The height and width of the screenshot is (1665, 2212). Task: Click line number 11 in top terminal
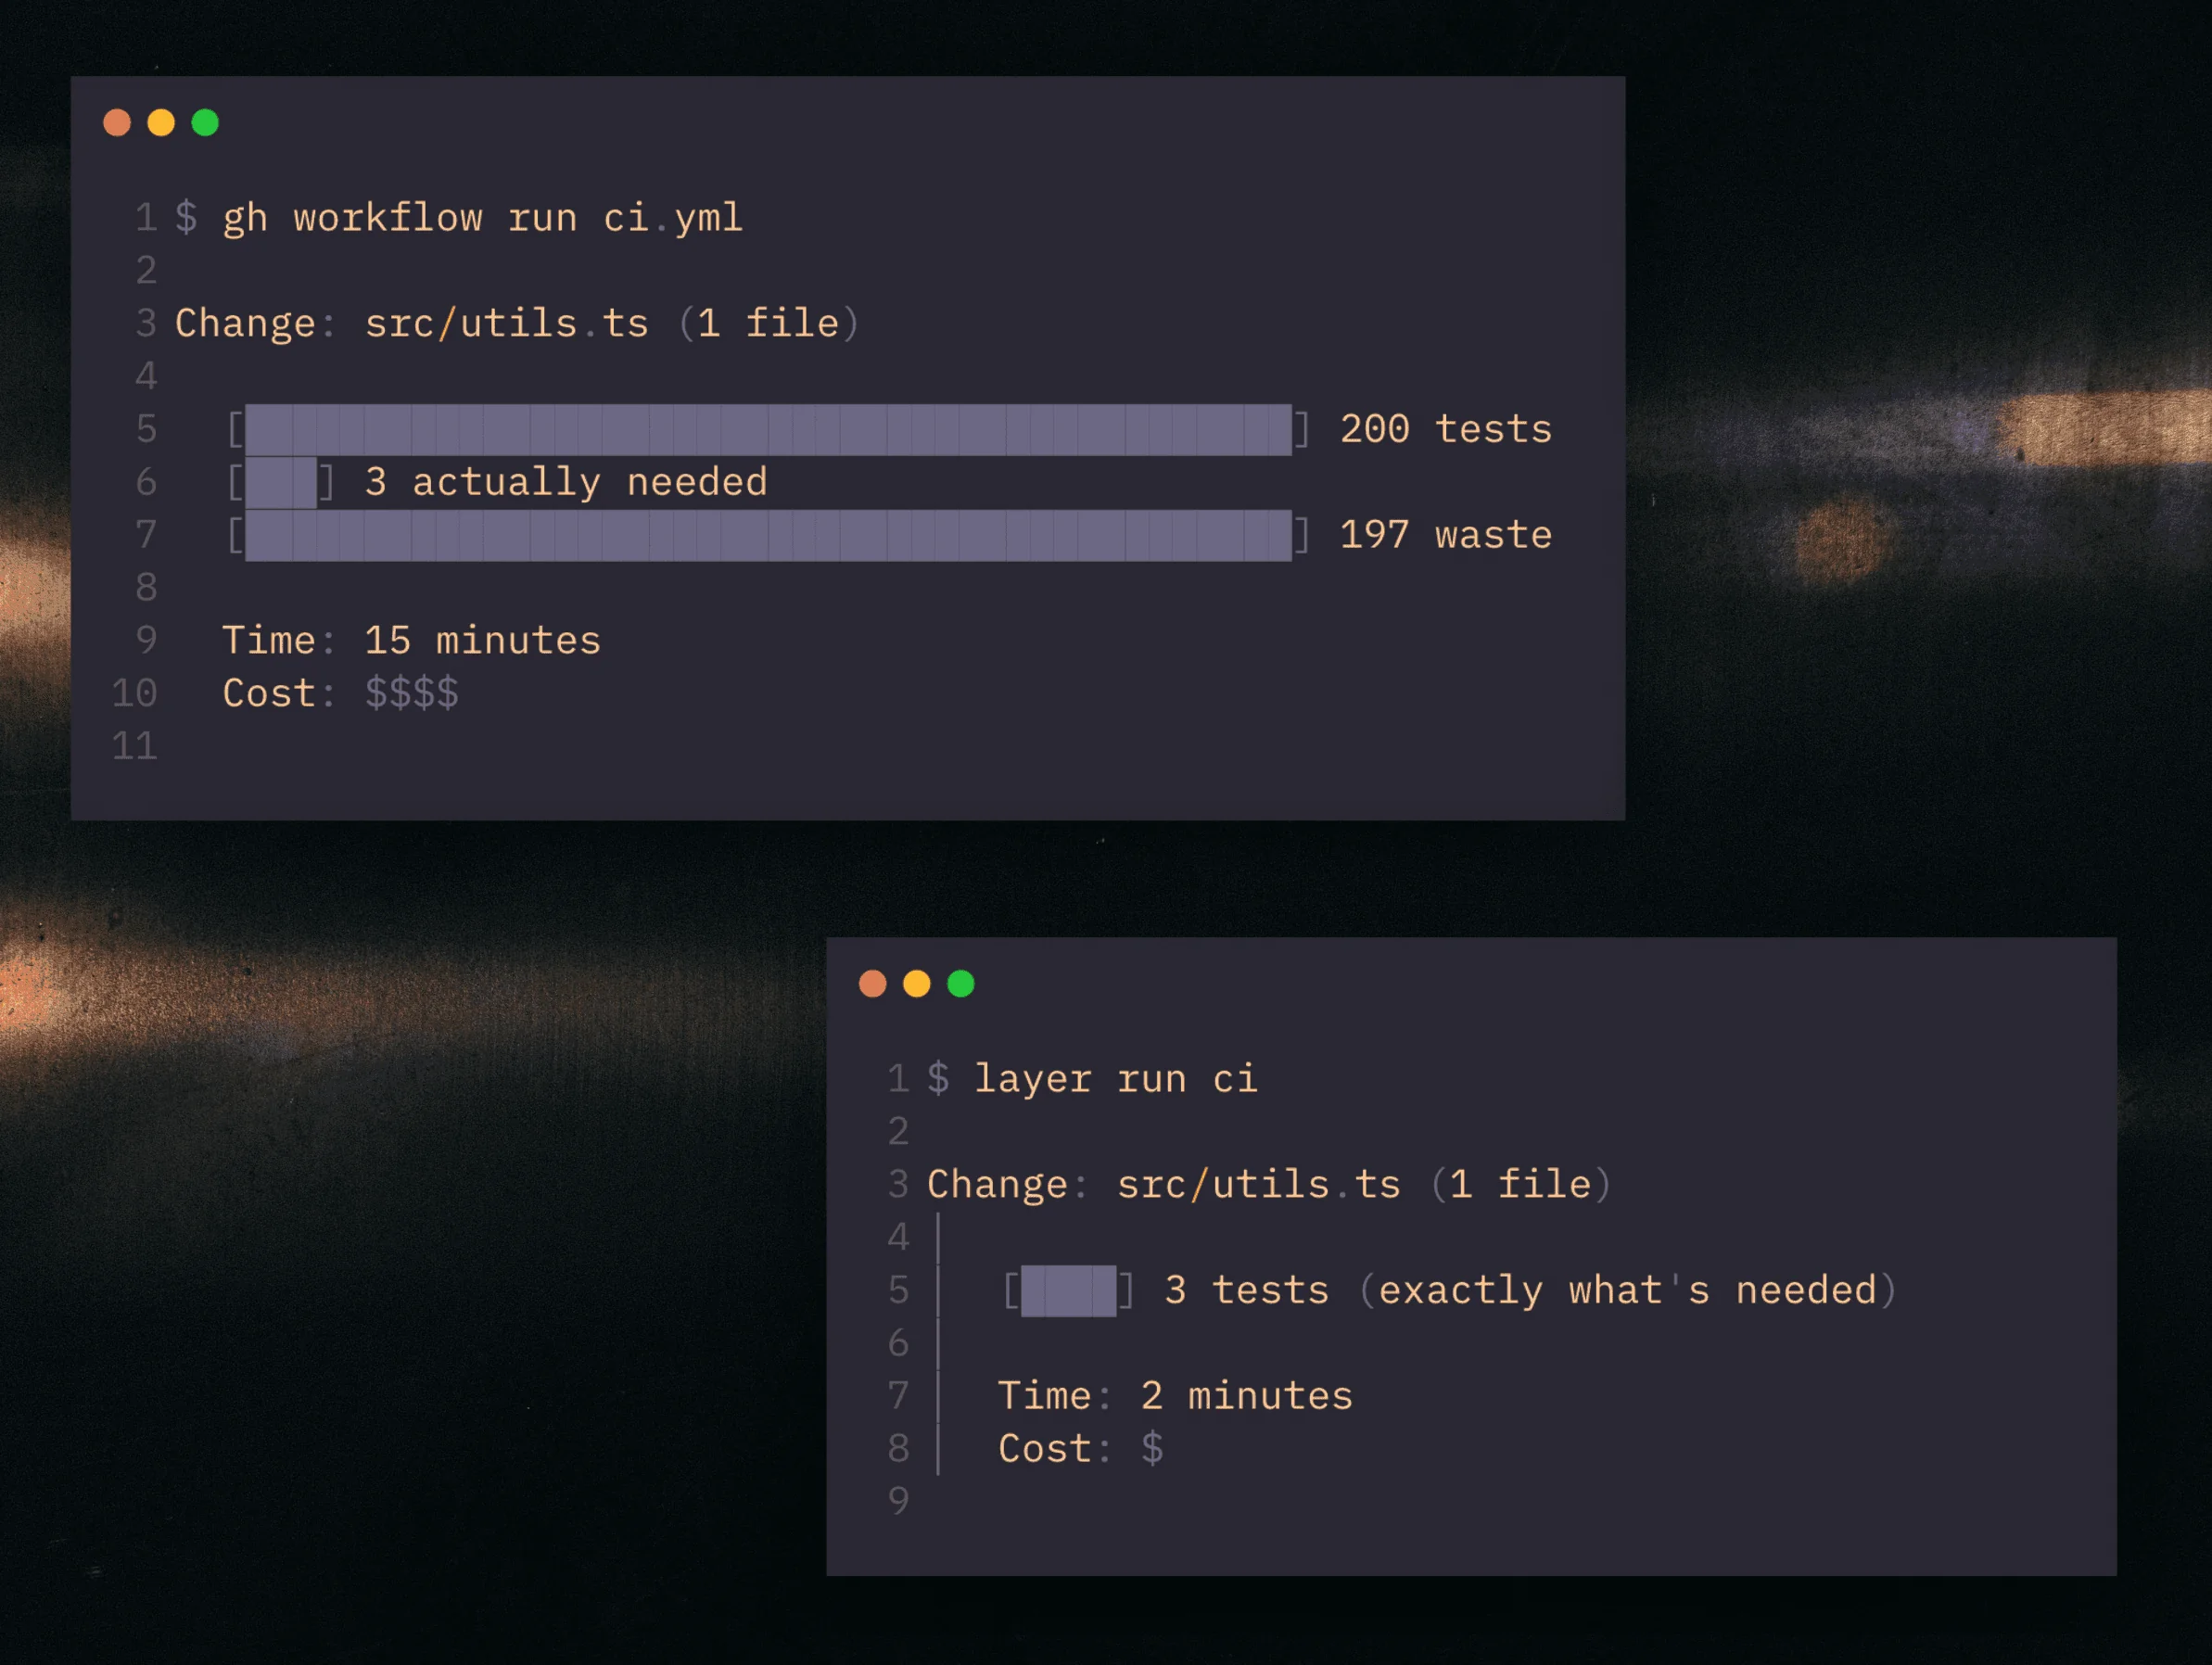click(x=135, y=746)
